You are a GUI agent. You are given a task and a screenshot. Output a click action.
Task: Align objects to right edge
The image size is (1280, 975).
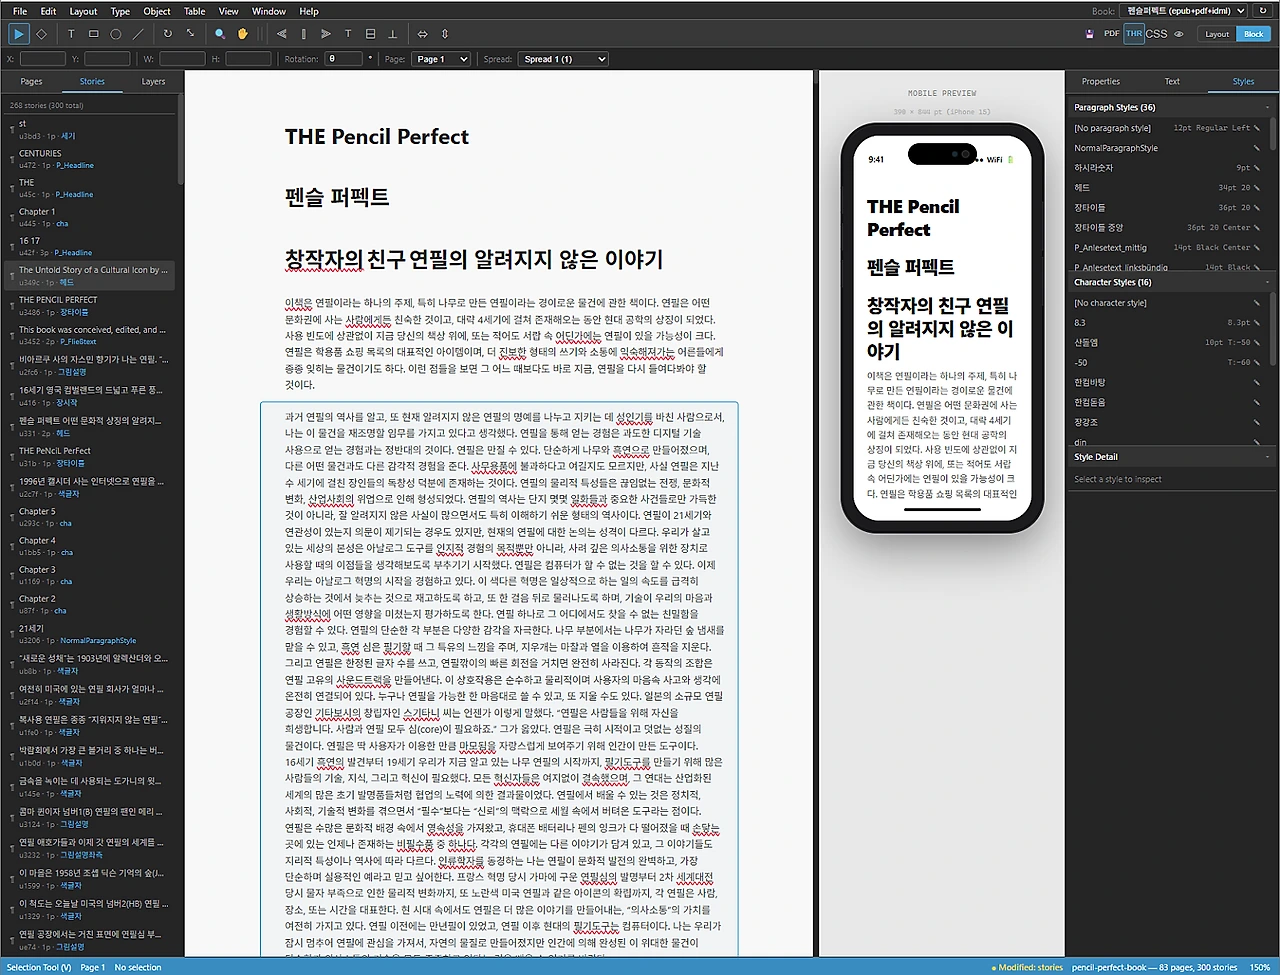tap(326, 34)
